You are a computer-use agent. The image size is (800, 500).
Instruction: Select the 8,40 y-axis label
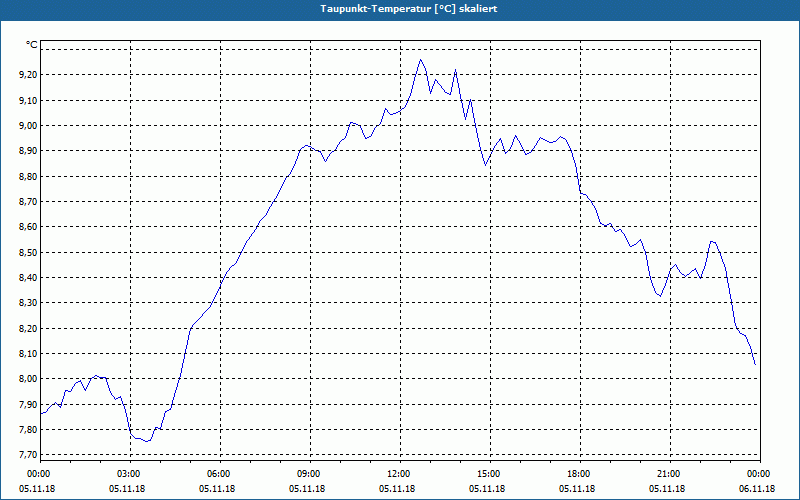pyautogui.click(x=28, y=278)
